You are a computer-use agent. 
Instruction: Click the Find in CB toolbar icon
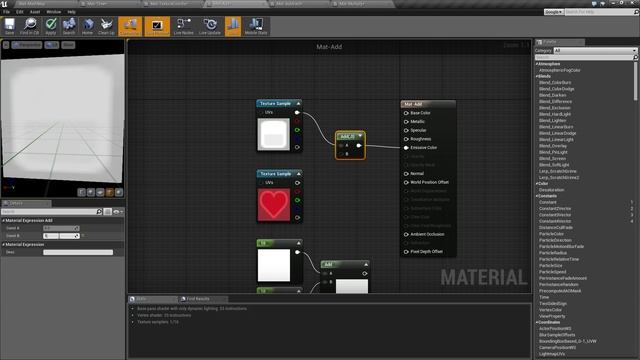point(29,26)
